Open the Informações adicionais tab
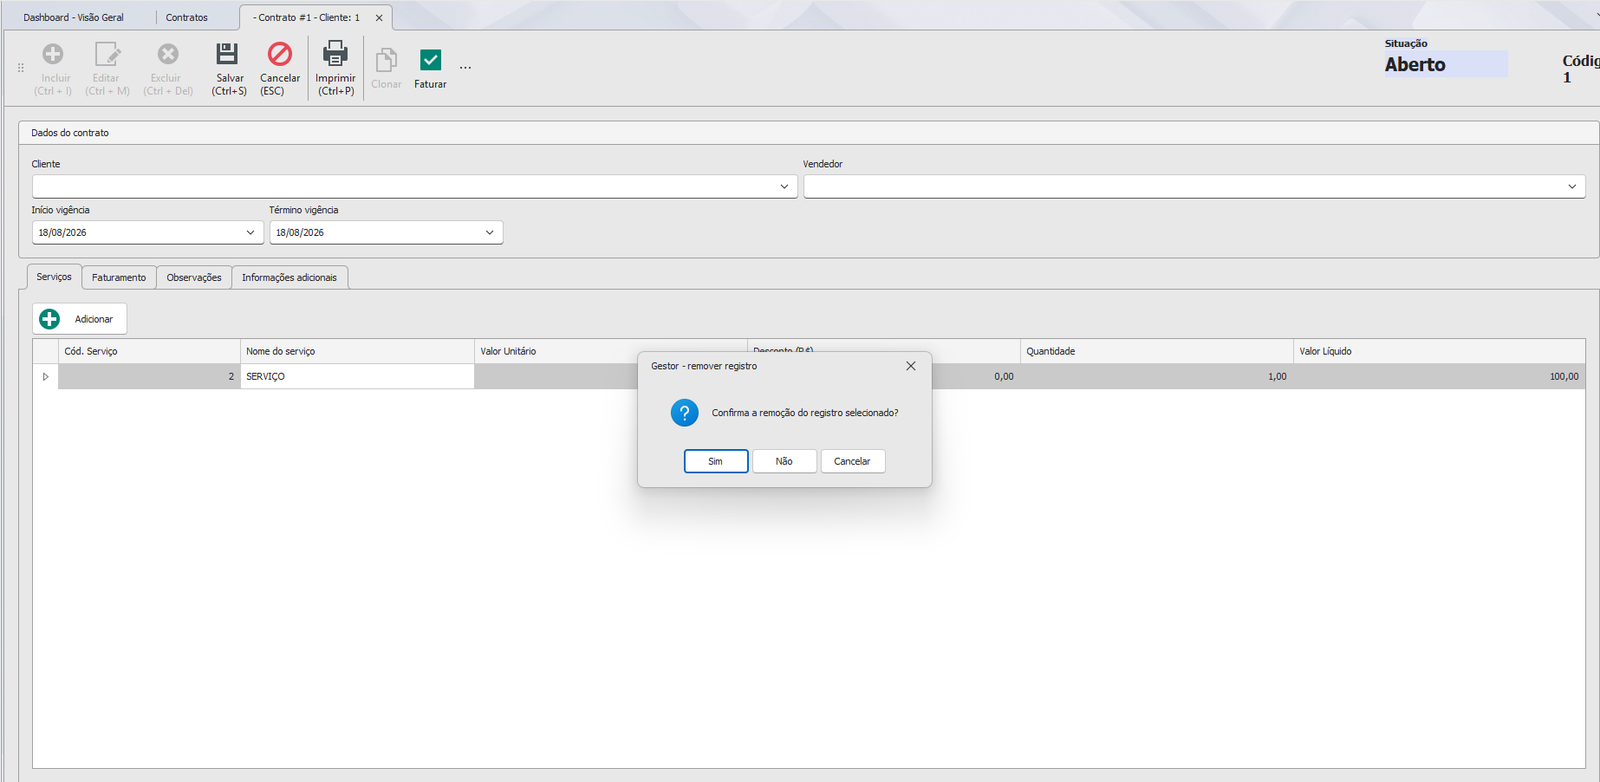 tap(289, 278)
